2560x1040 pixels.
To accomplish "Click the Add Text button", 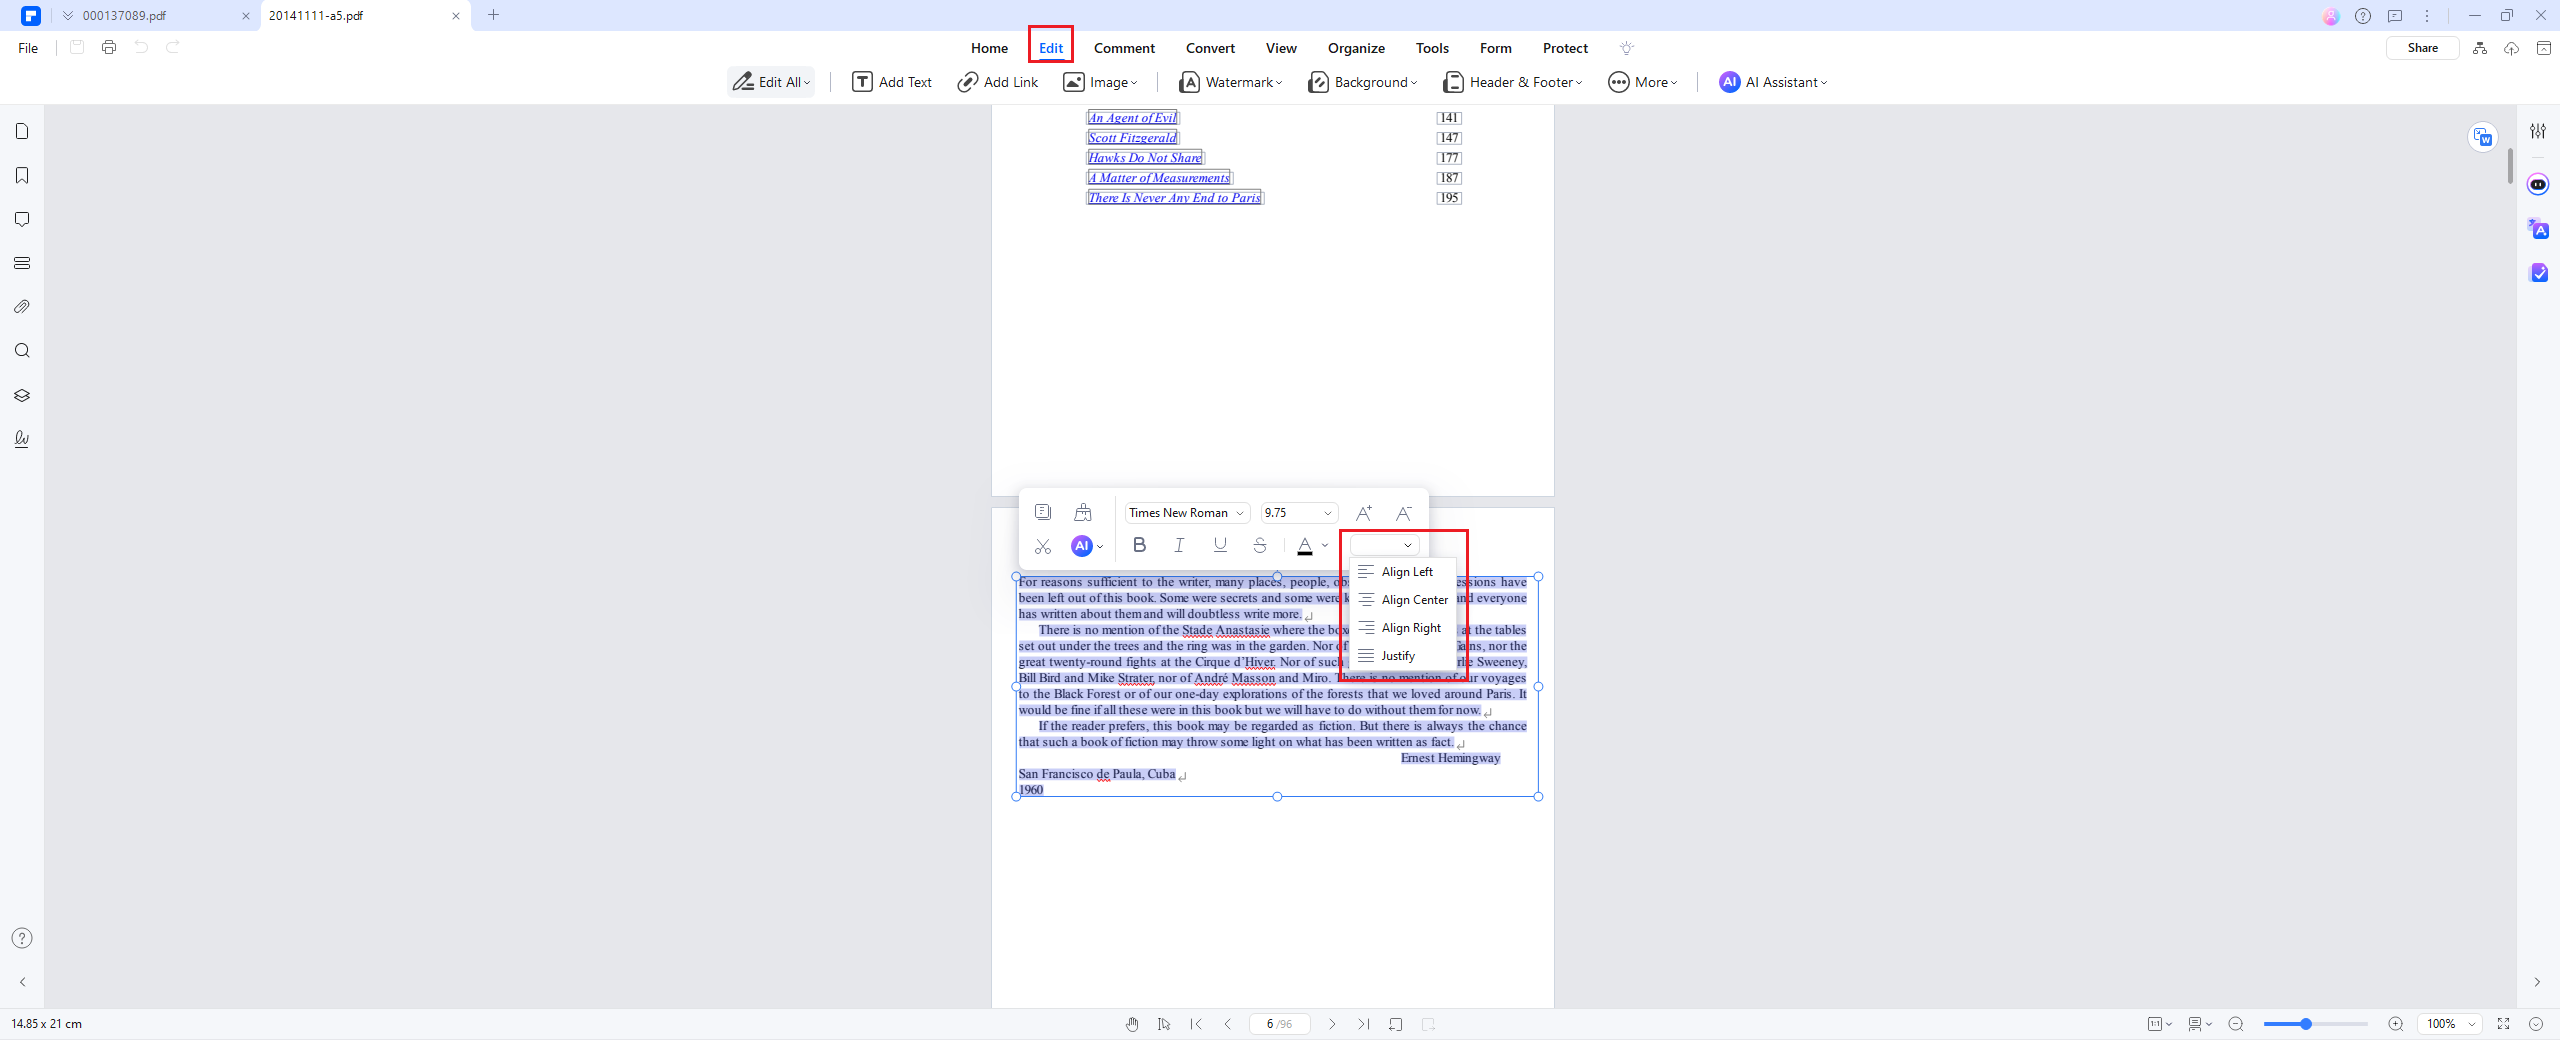I will pos(892,82).
